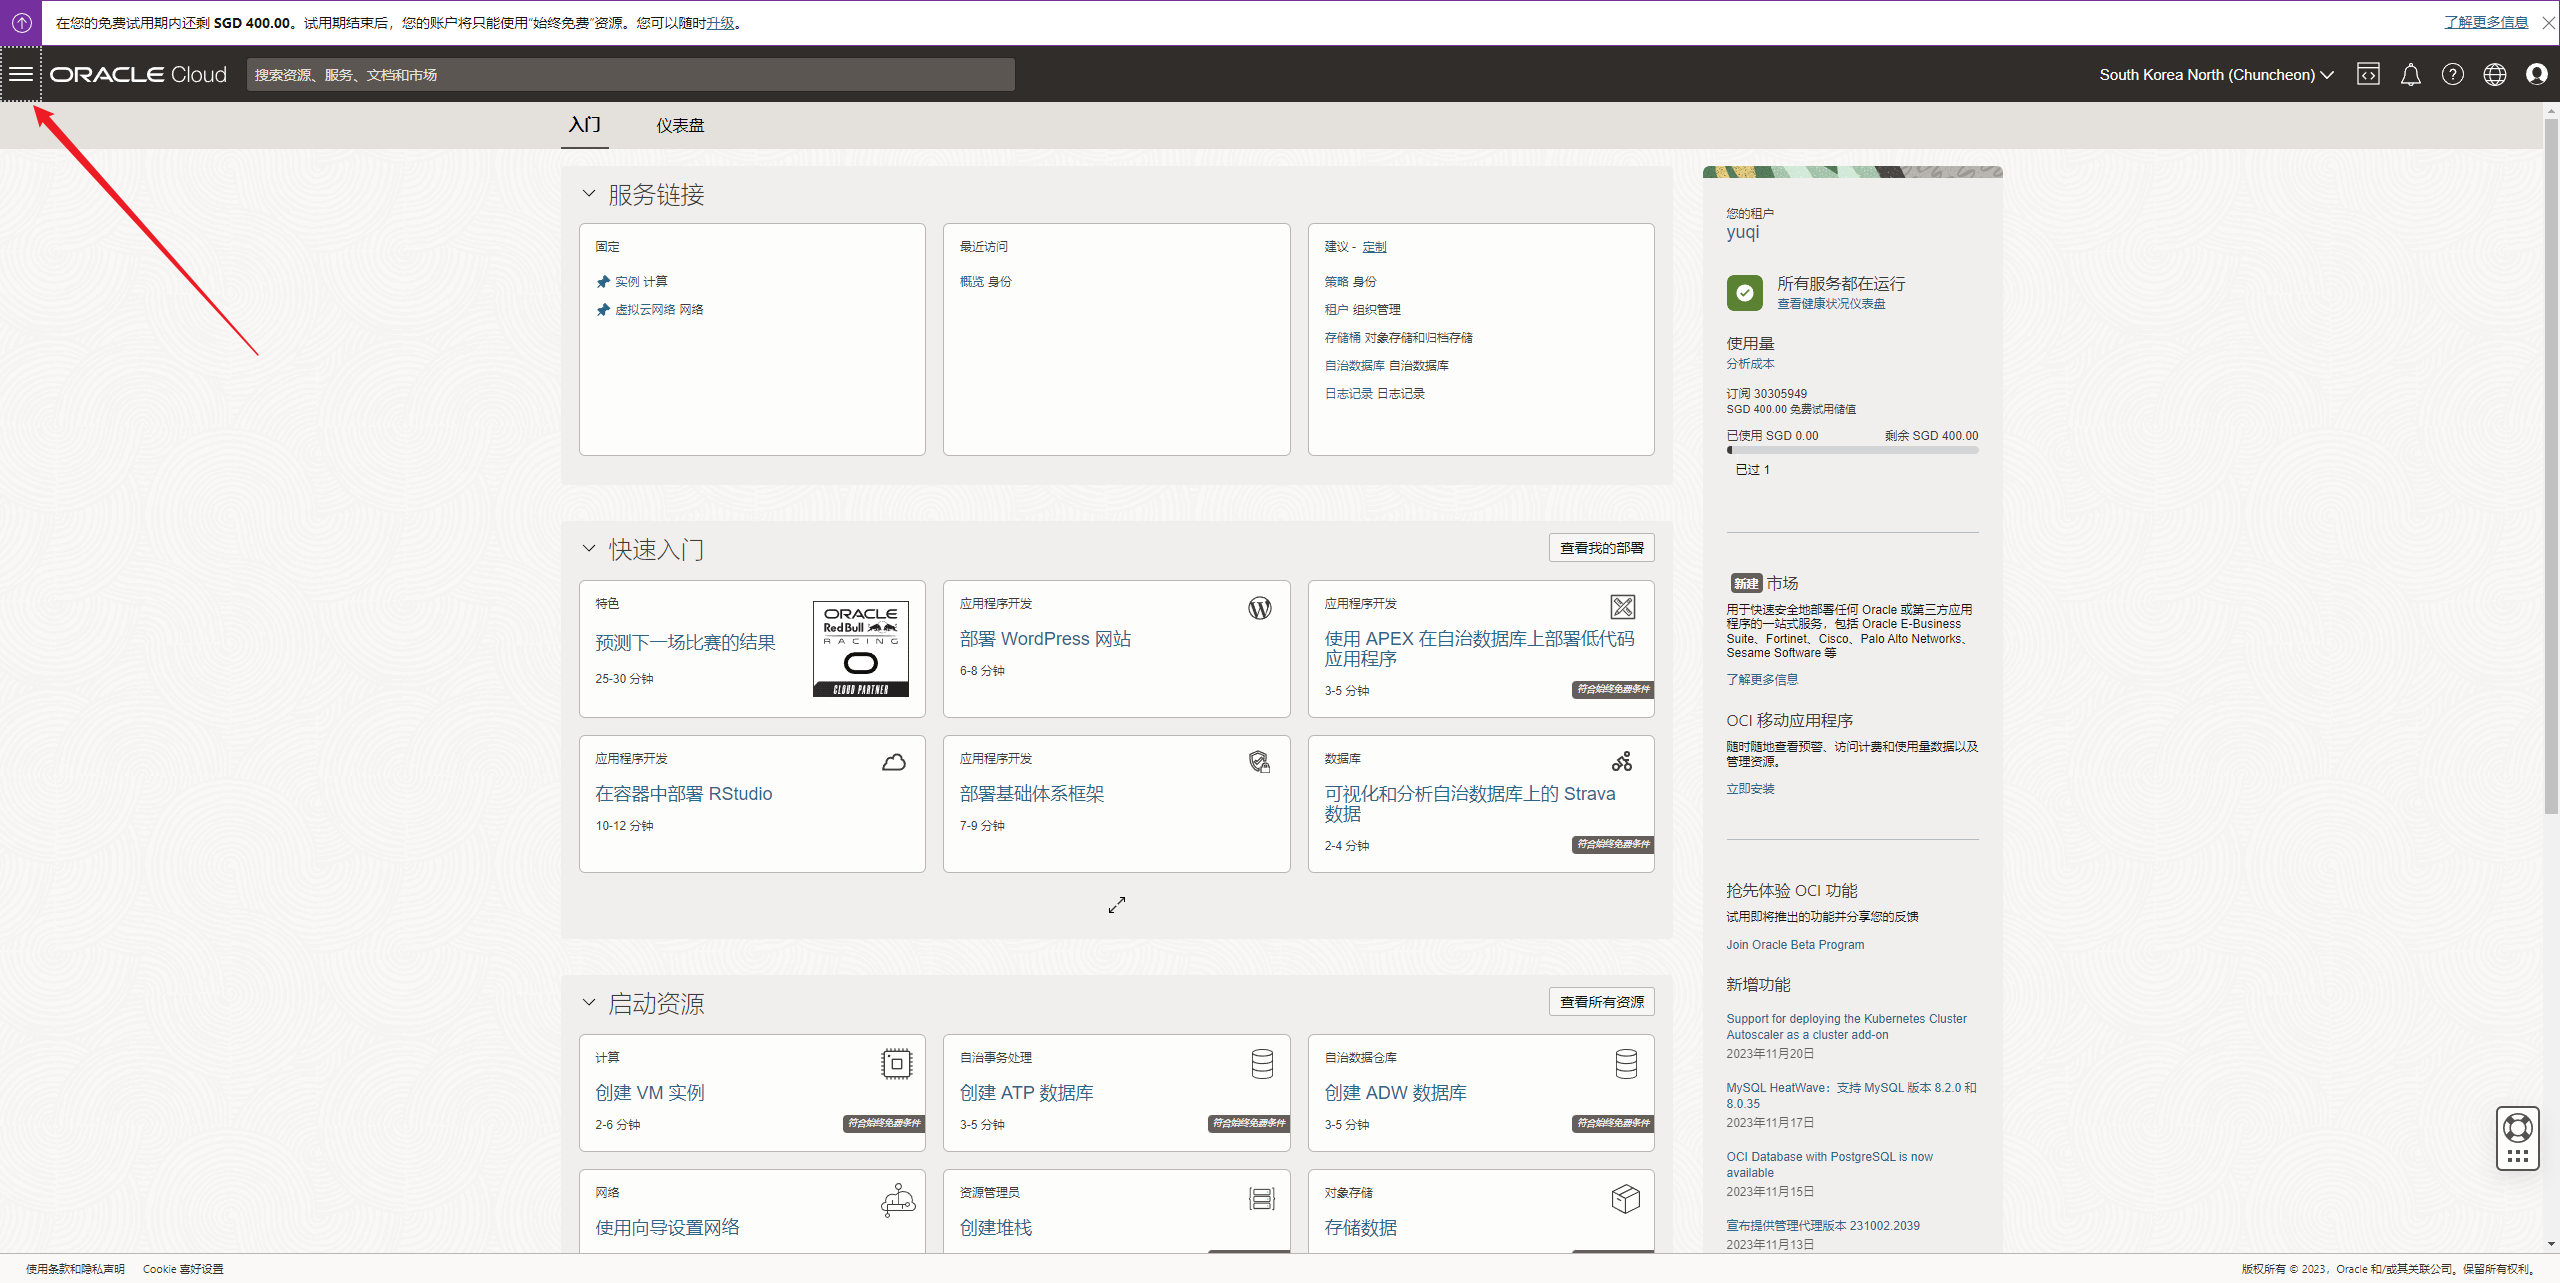Open language globe selector
The width and height of the screenshot is (2560, 1283).
click(x=2495, y=74)
